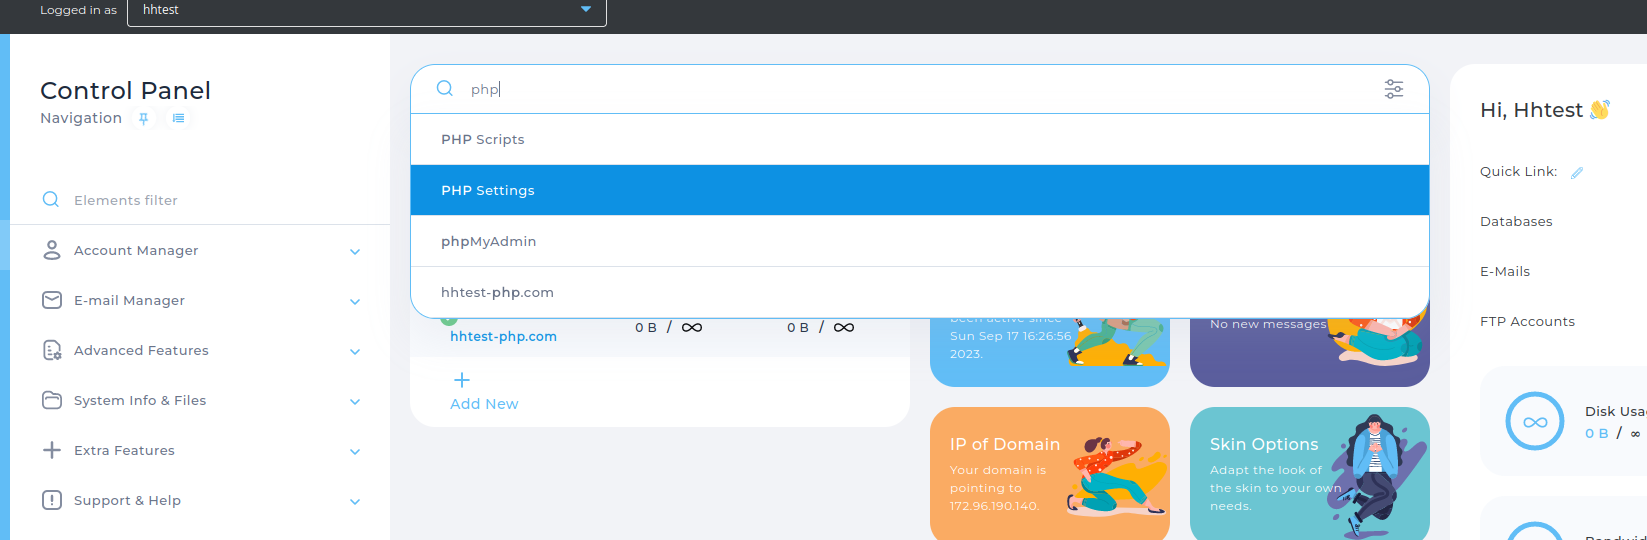Expand Advanced Features menu chevron
The height and width of the screenshot is (540, 1647).
pos(355,352)
